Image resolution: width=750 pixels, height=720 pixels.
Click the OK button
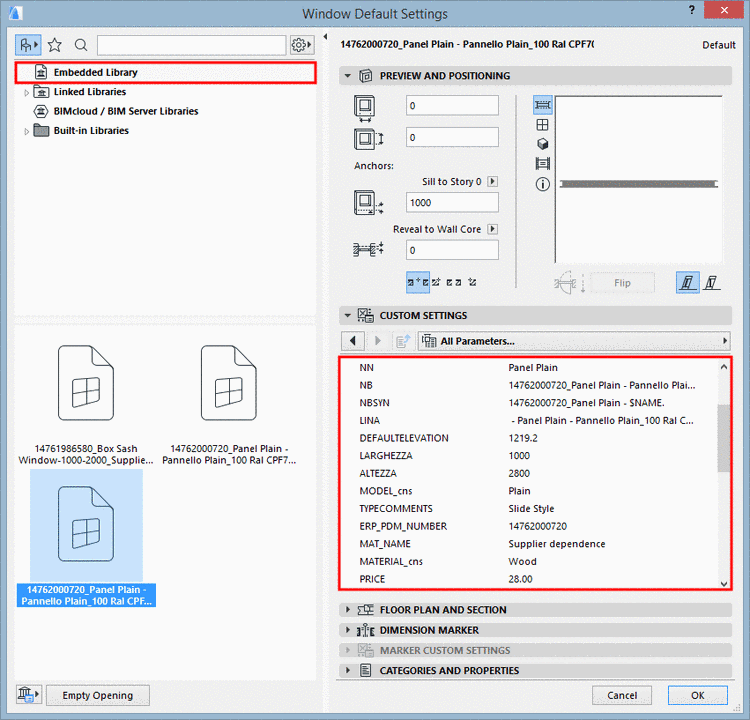697,695
